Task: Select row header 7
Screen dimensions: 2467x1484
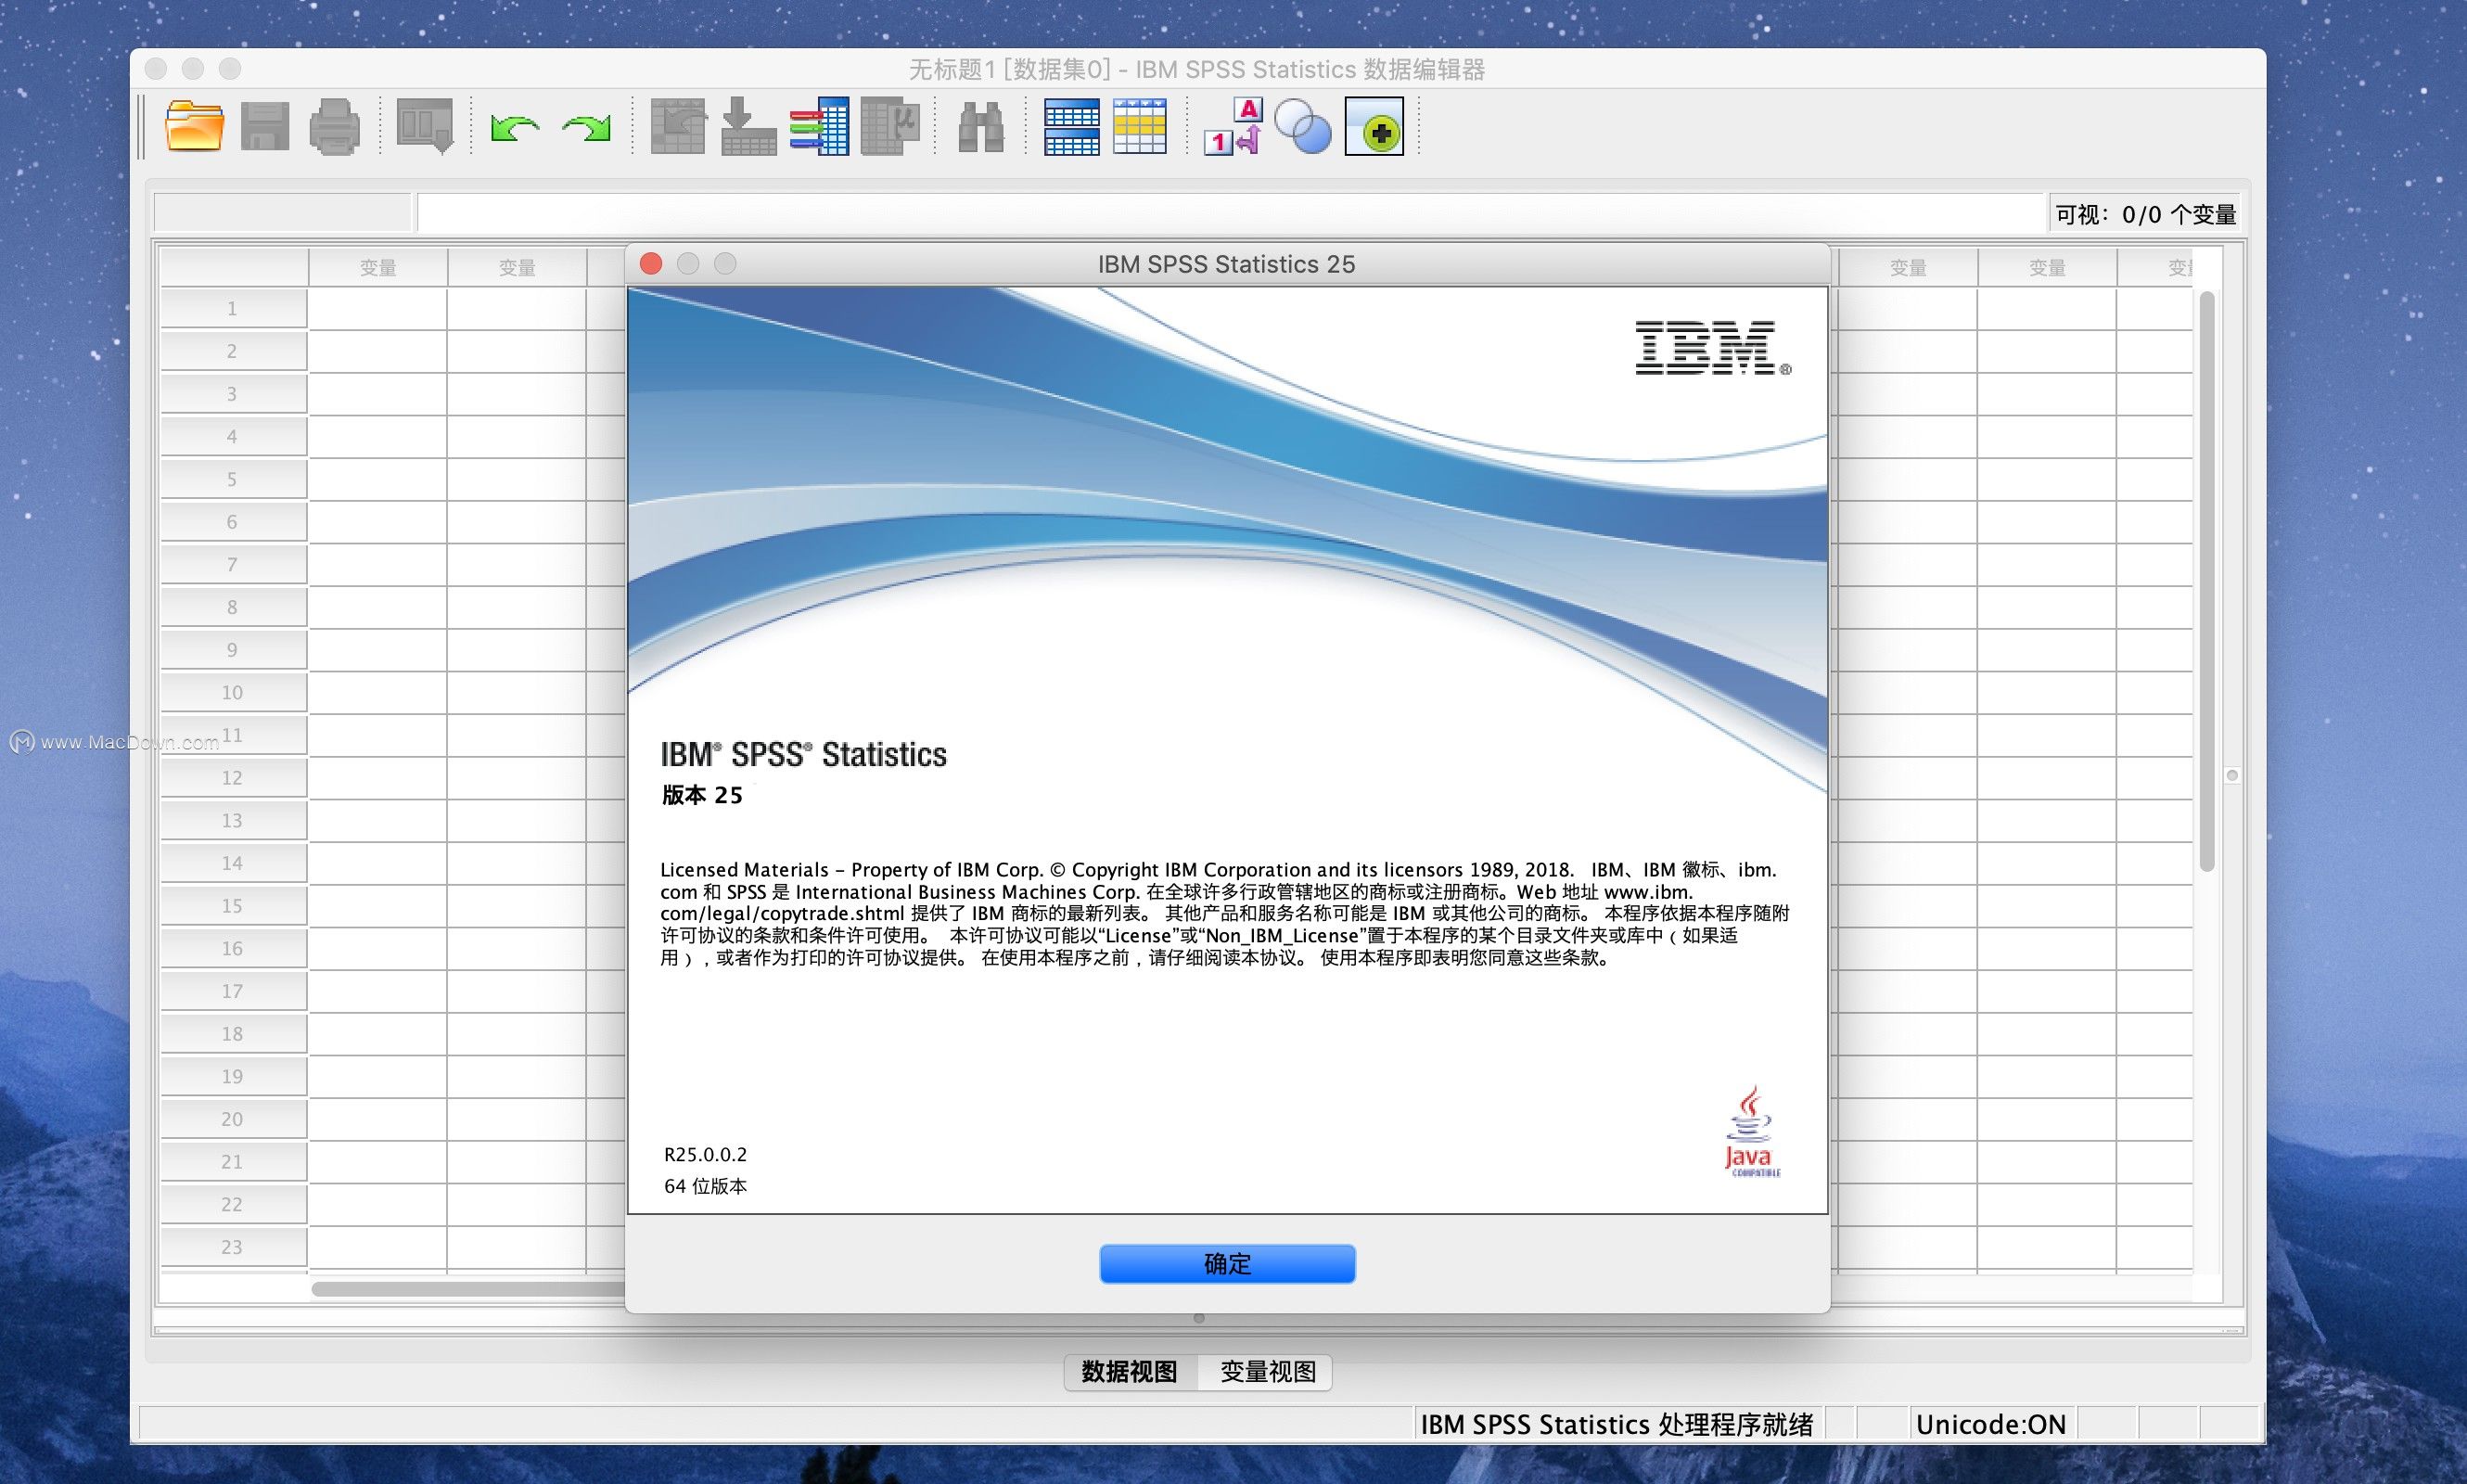Action: [x=233, y=565]
